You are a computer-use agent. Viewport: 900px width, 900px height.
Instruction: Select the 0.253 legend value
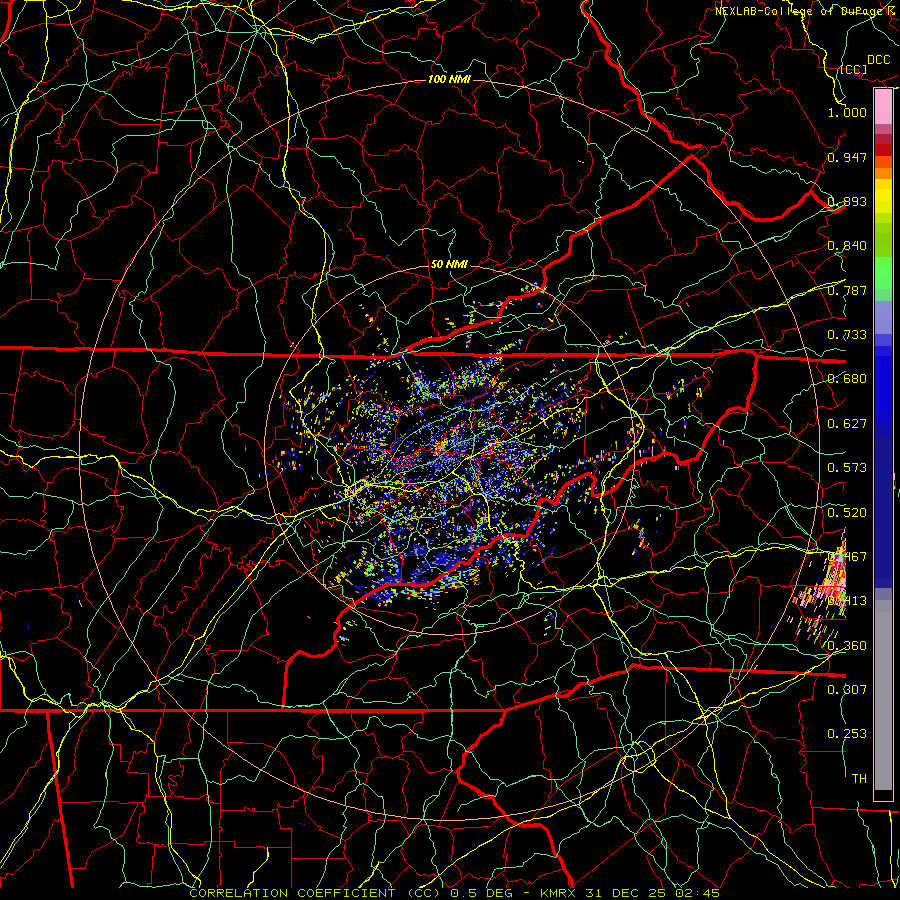point(847,734)
